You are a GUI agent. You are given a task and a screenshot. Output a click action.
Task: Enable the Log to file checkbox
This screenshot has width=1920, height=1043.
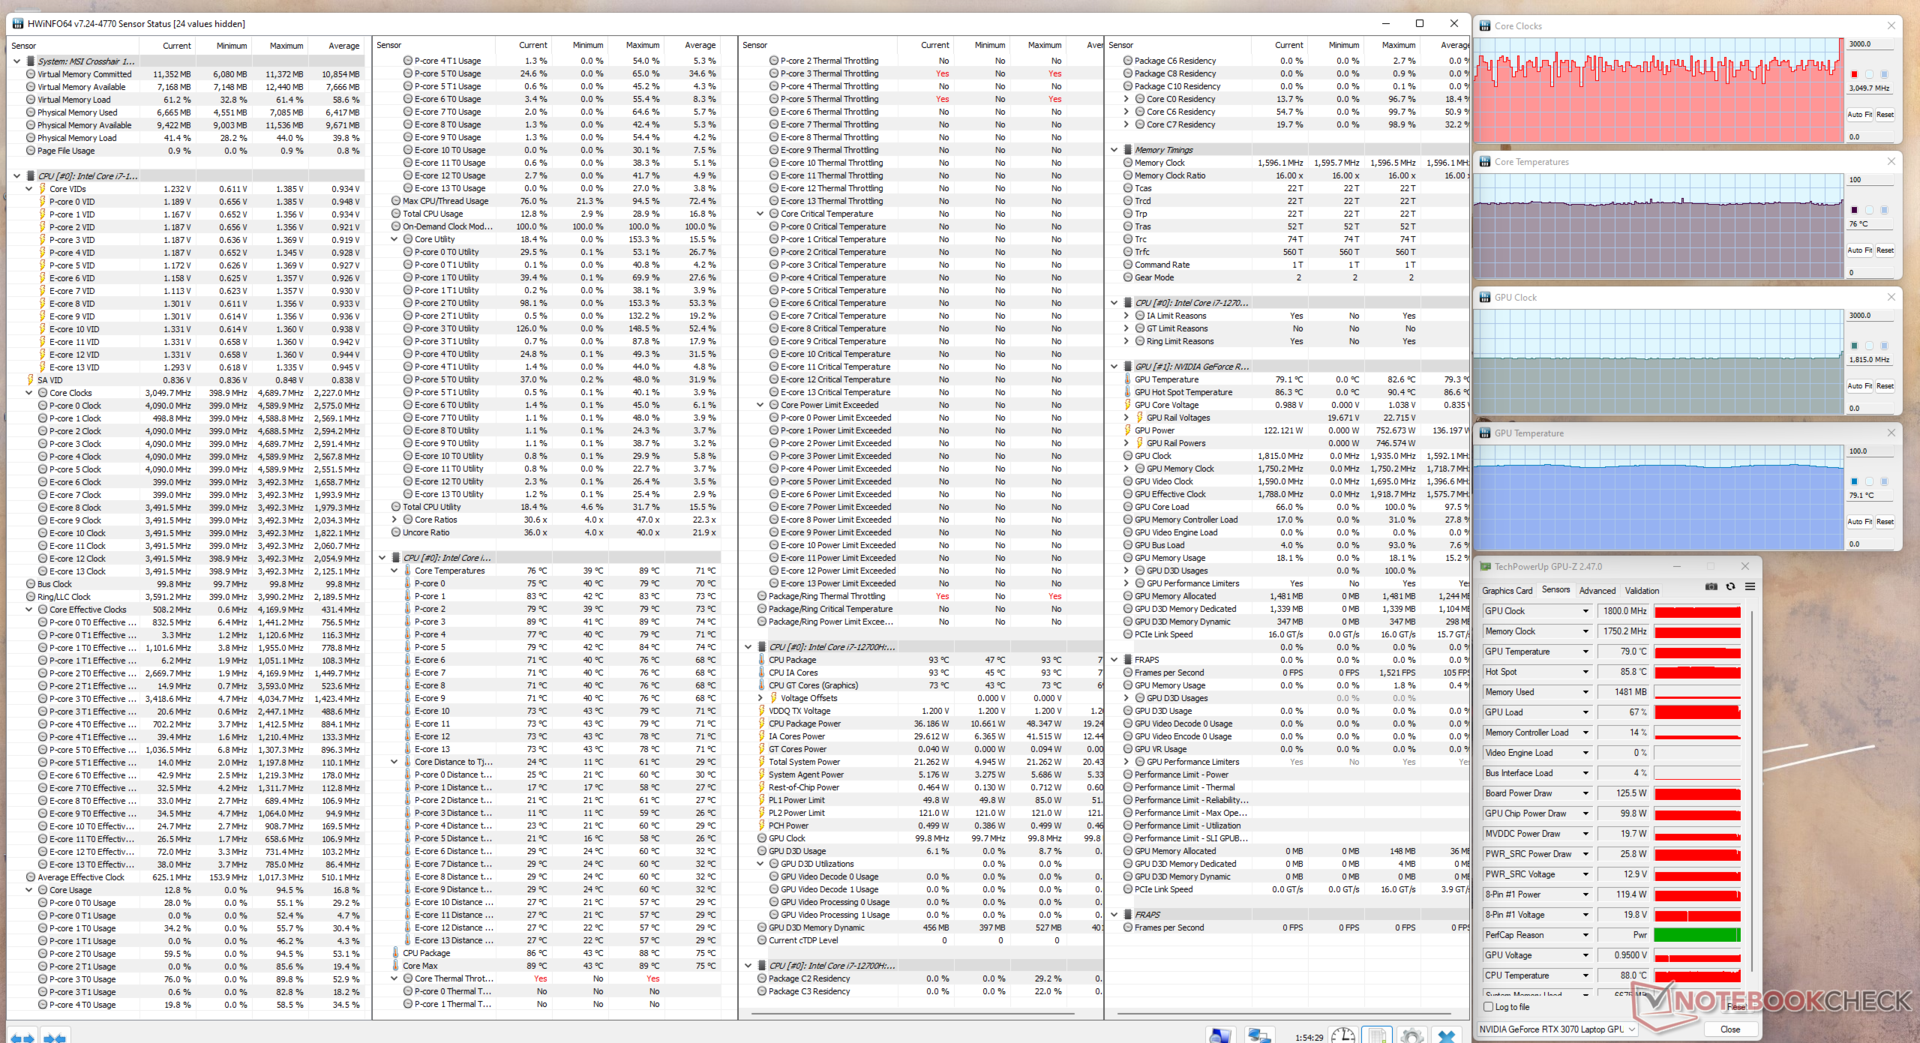[x=1489, y=1007]
